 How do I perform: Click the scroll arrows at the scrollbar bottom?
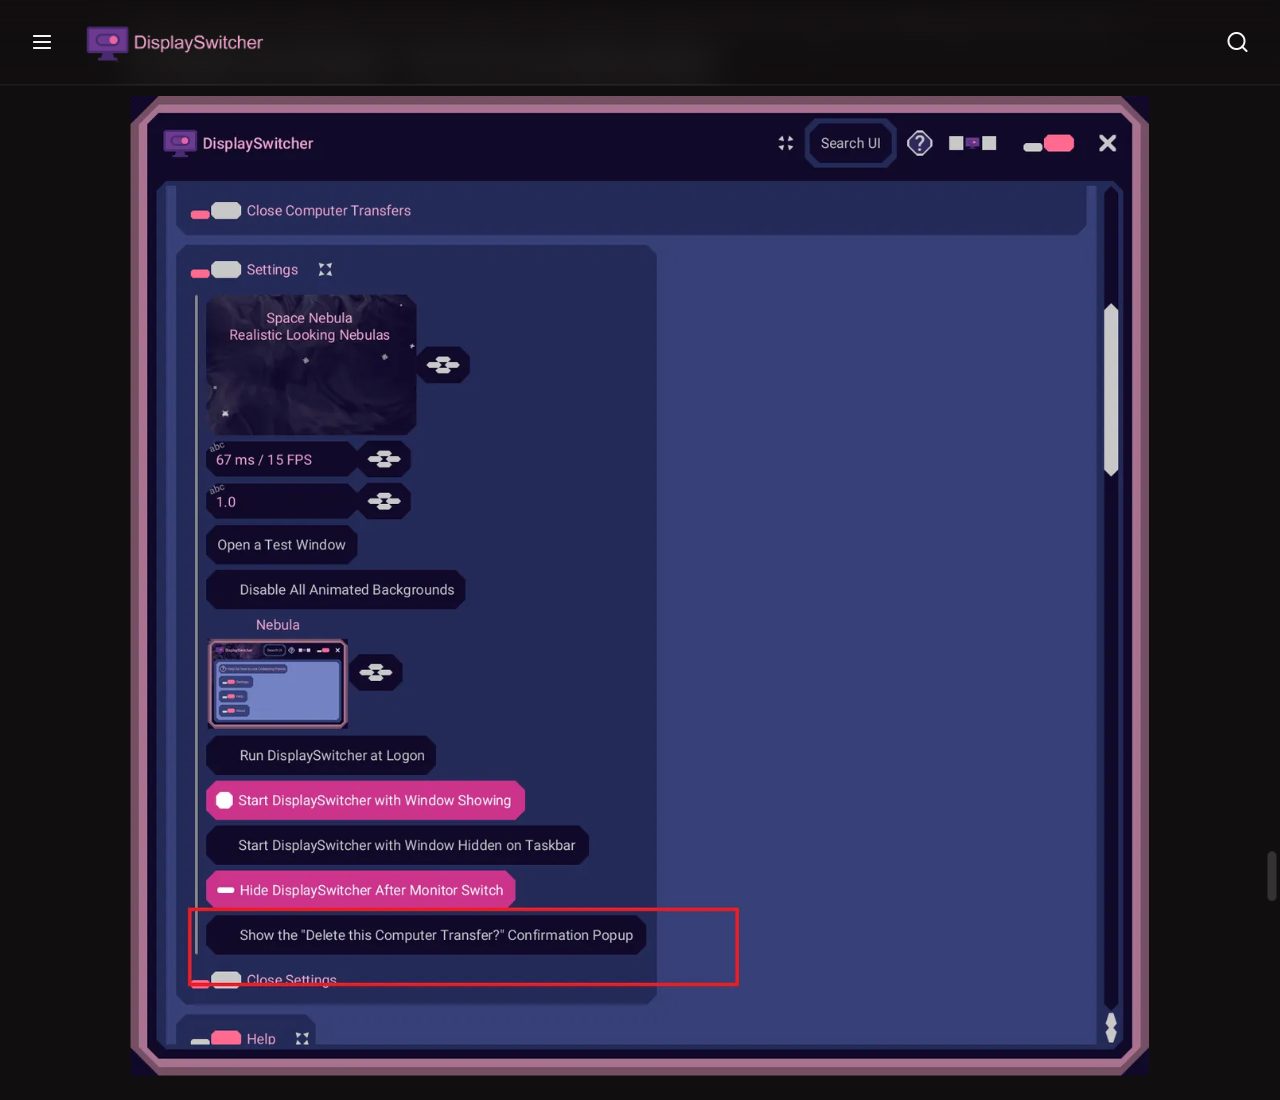click(x=1111, y=1027)
